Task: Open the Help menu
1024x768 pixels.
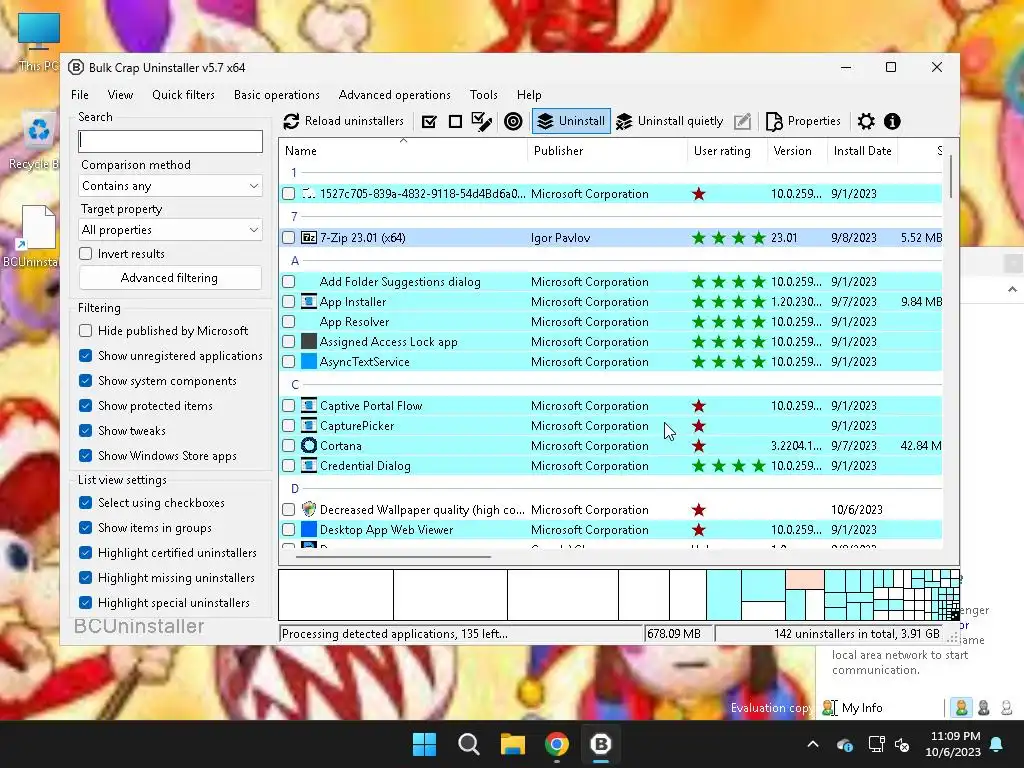Action: [x=529, y=95]
